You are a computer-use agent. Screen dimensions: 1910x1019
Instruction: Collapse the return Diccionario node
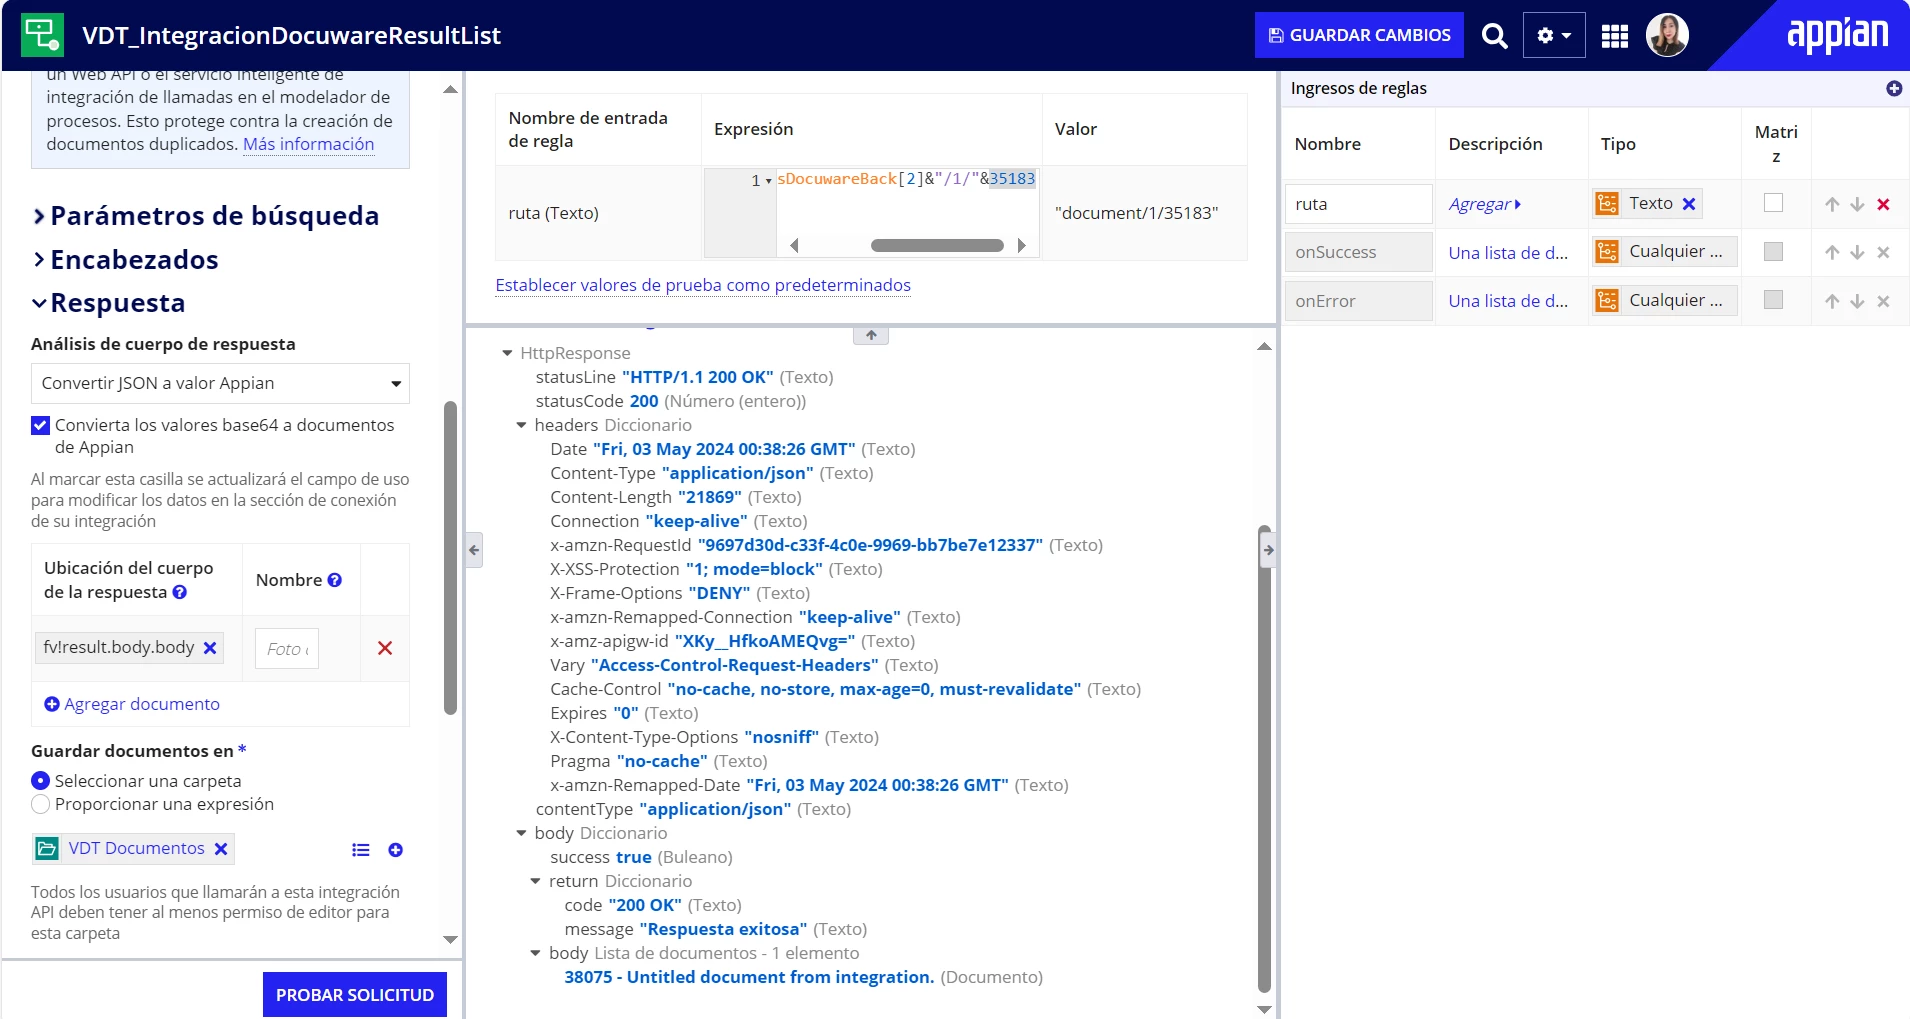(x=535, y=881)
